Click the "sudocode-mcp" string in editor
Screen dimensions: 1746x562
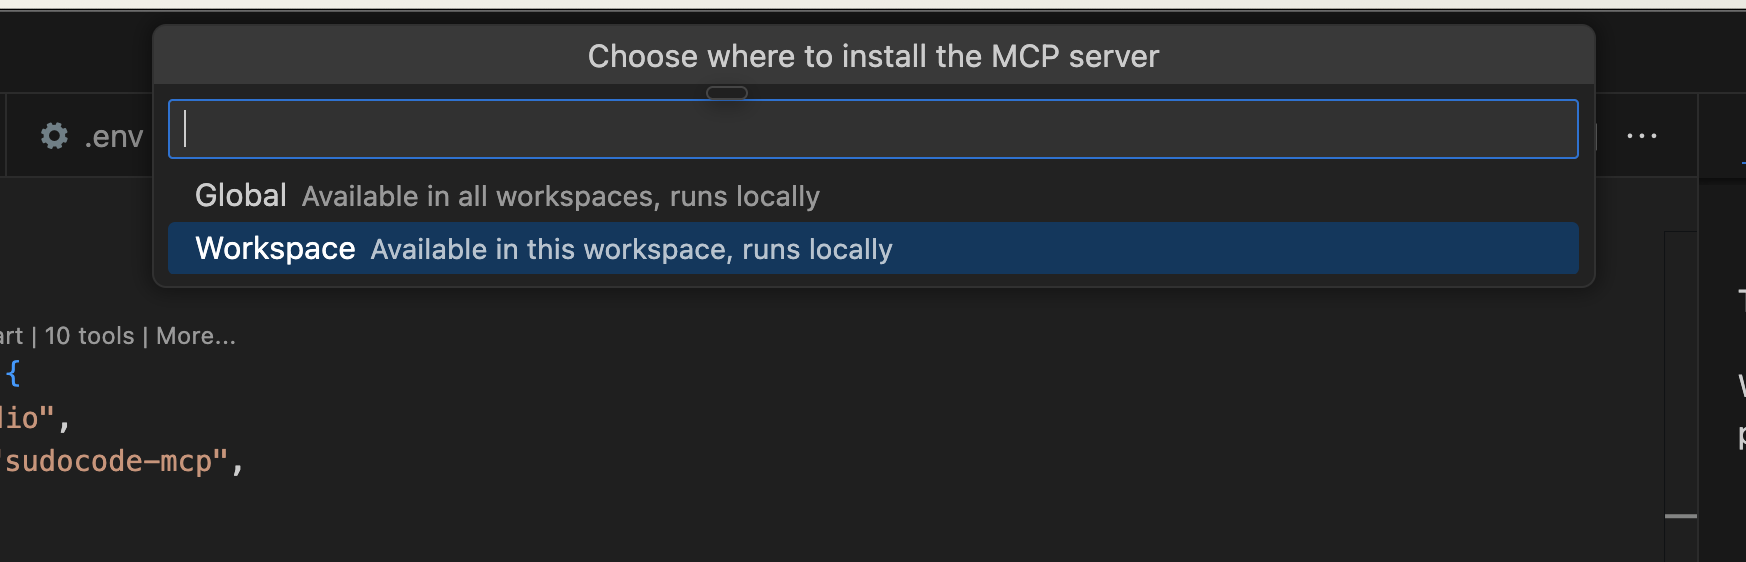pyautogui.click(x=114, y=461)
